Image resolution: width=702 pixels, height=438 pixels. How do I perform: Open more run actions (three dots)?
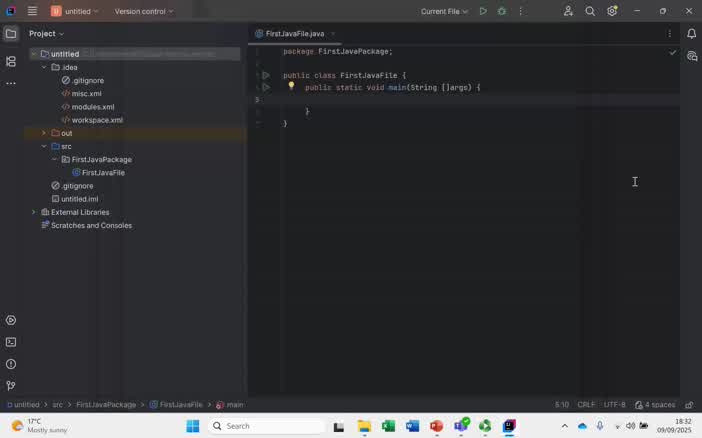click(520, 11)
